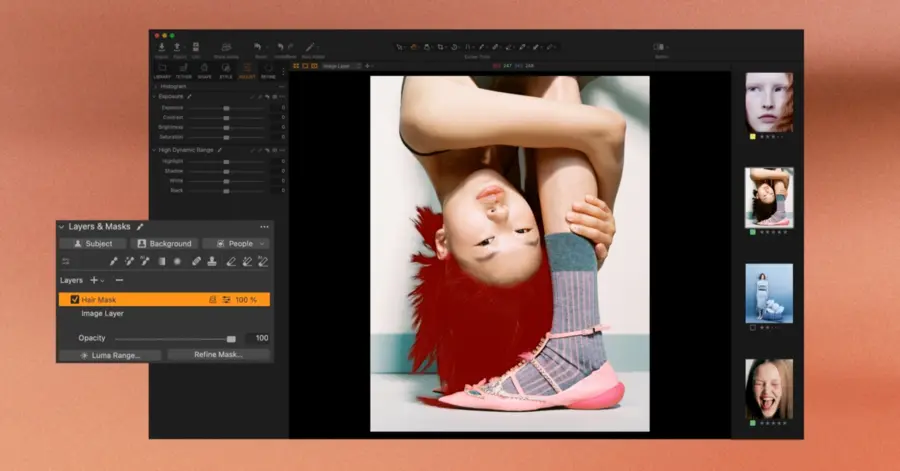The height and width of the screenshot is (471, 900).
Task: Select the Erase Mask tool
Action: [231, 262]
